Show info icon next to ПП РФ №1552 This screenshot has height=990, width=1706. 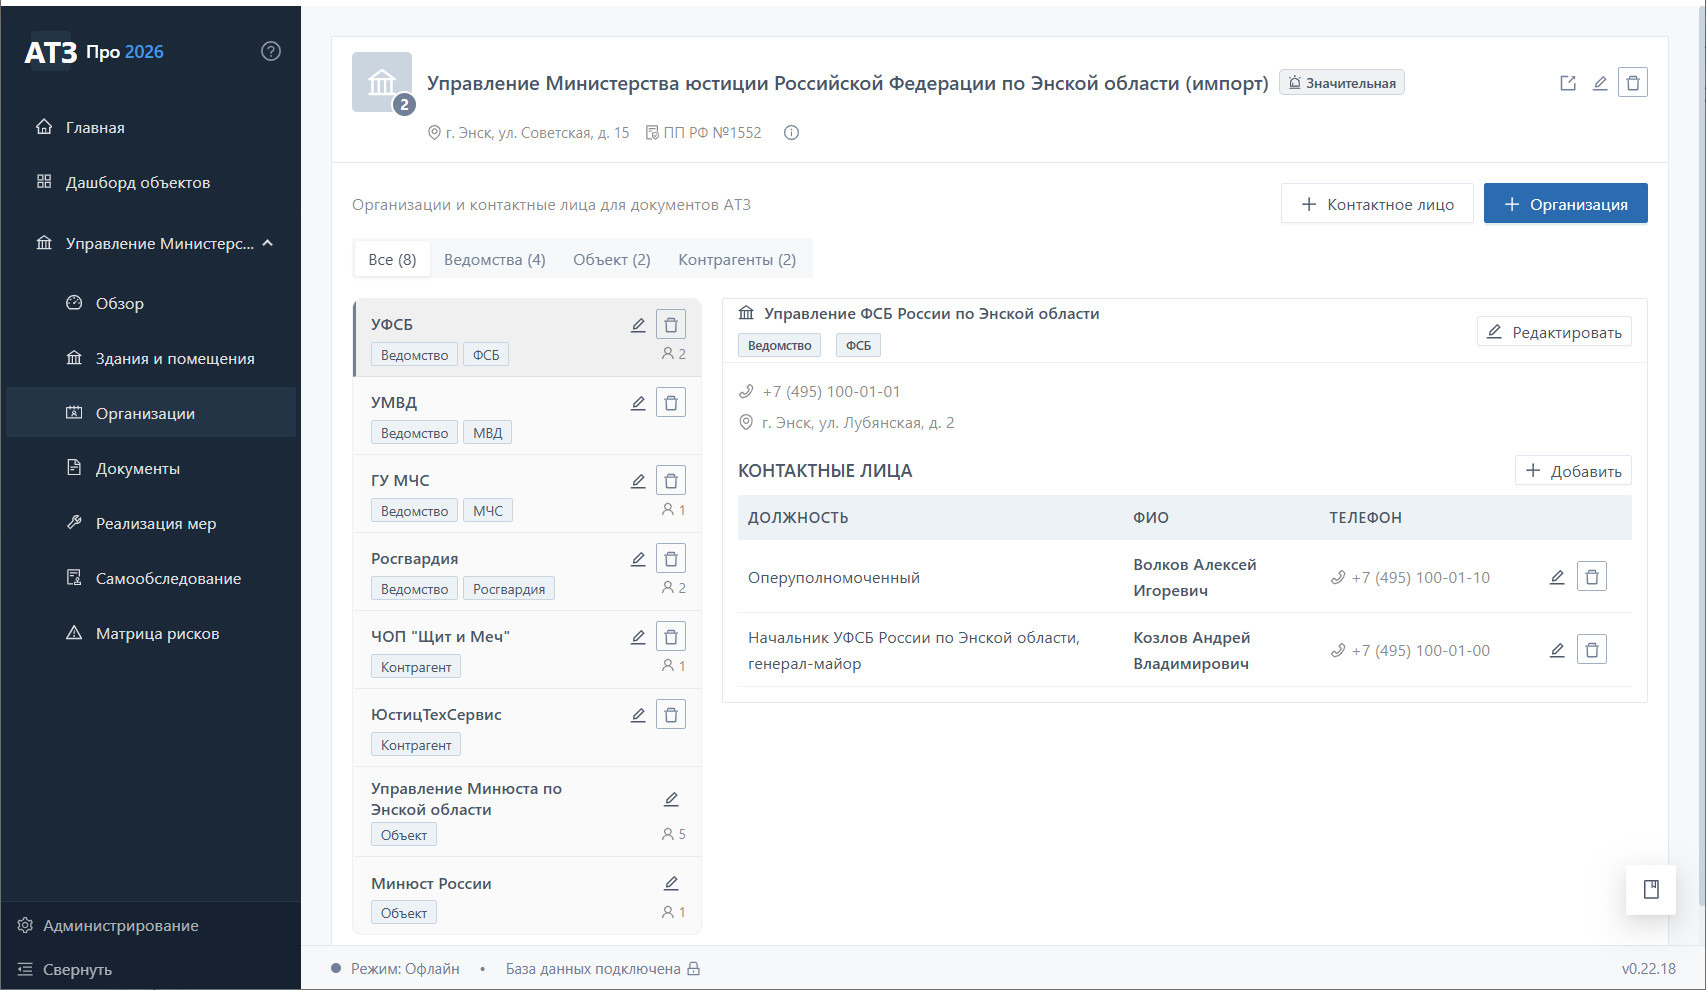pos(791,133)
